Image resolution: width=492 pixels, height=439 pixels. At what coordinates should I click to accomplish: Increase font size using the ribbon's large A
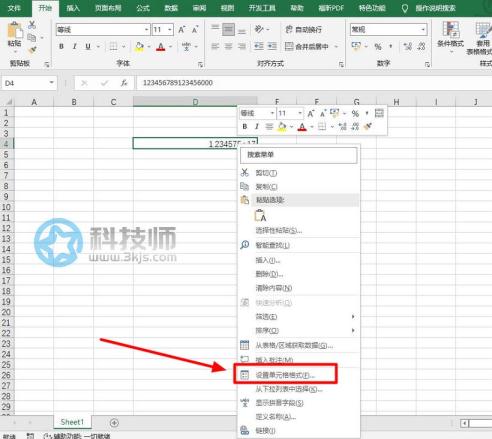click(x=181, y=30)
